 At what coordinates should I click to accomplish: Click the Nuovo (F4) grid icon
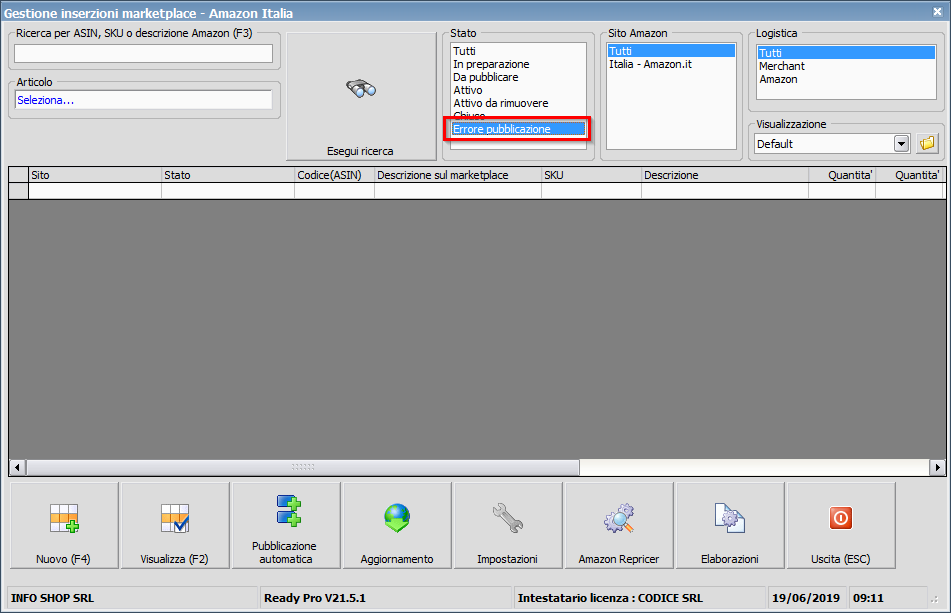(x=64, y=518)
